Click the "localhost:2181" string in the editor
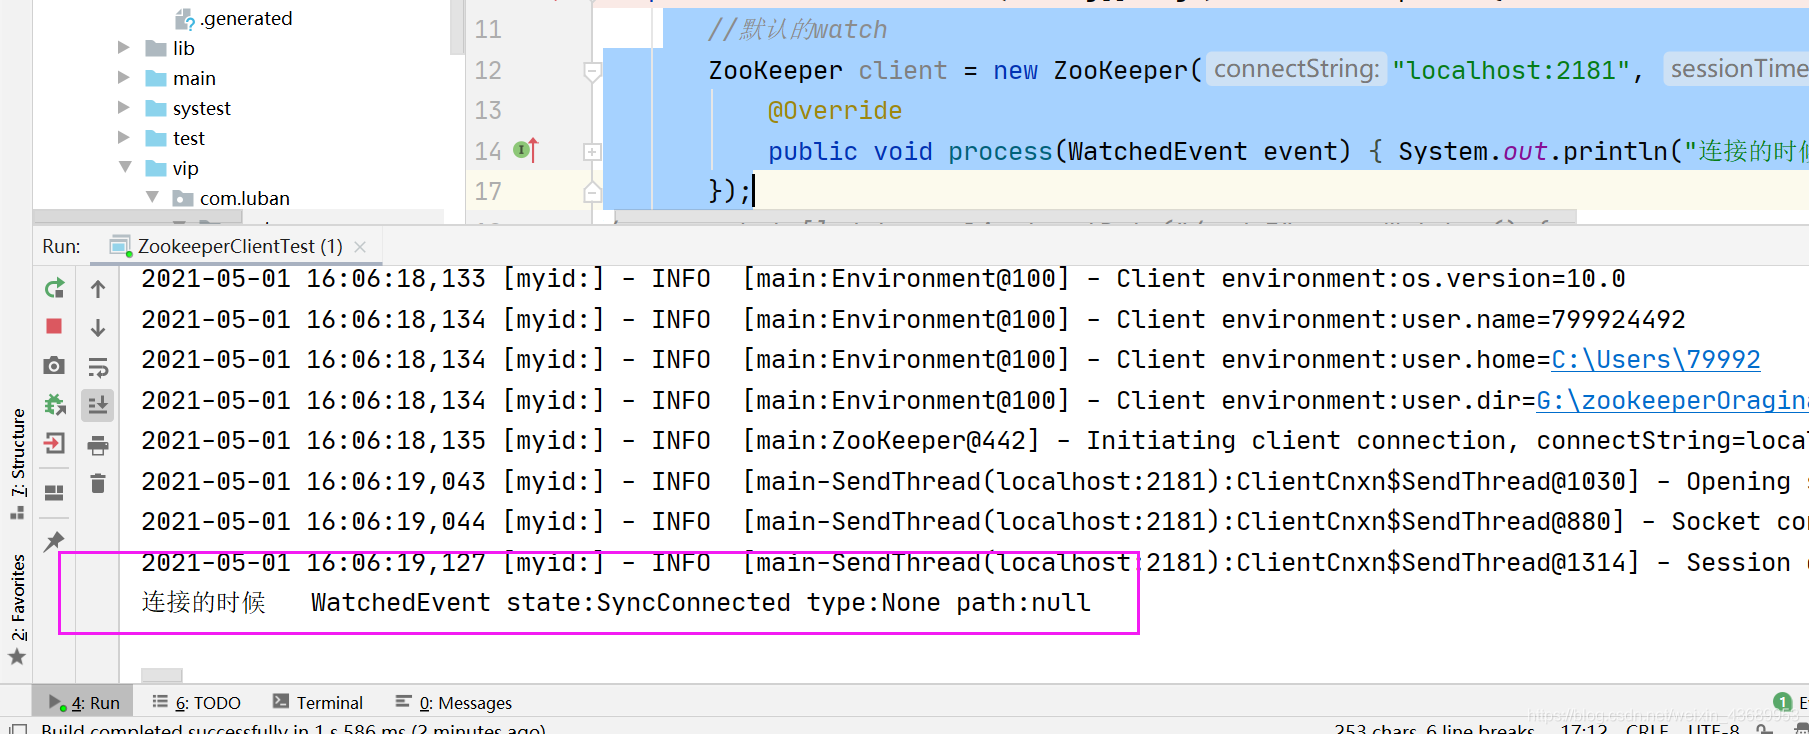The image size is (1809, 734). click(x=1512, y=70)
